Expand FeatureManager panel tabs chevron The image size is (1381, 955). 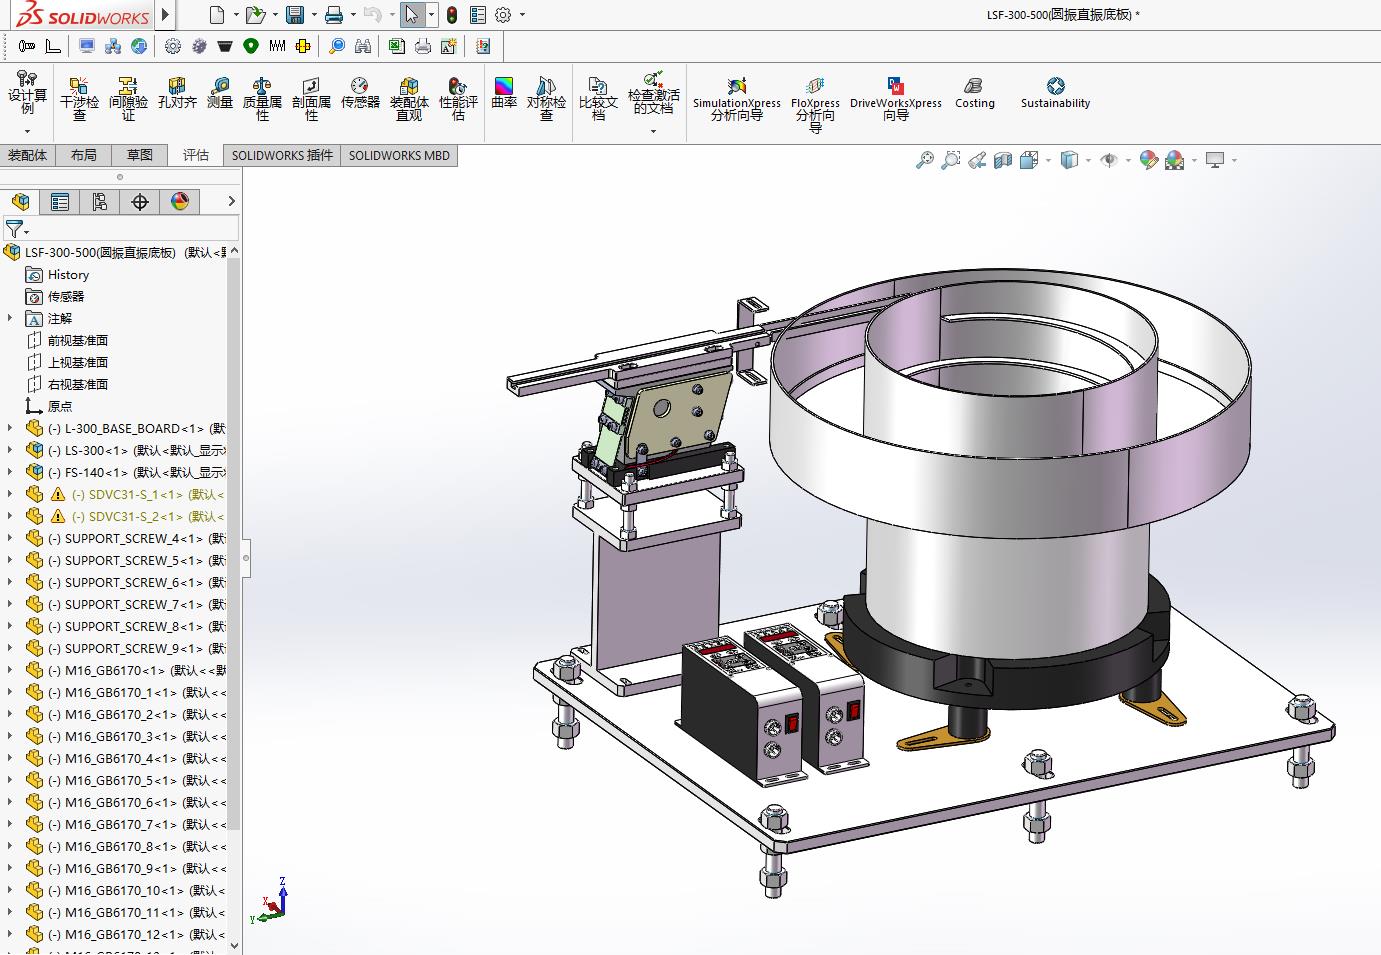click(x=231, y=202)
